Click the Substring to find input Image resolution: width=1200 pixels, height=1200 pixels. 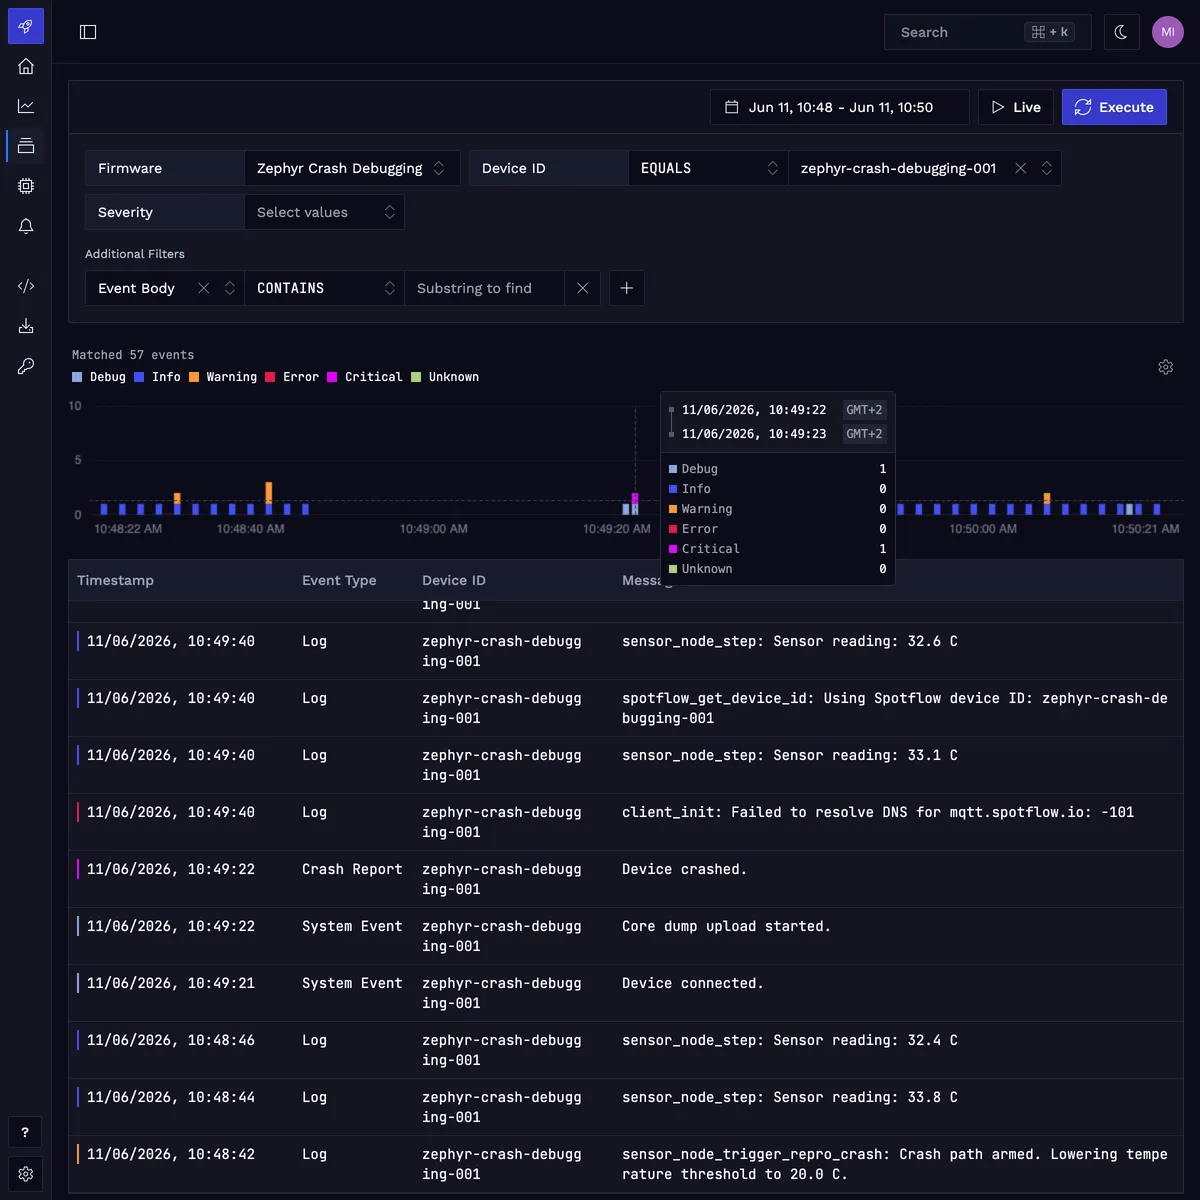(x=484, y=288)
